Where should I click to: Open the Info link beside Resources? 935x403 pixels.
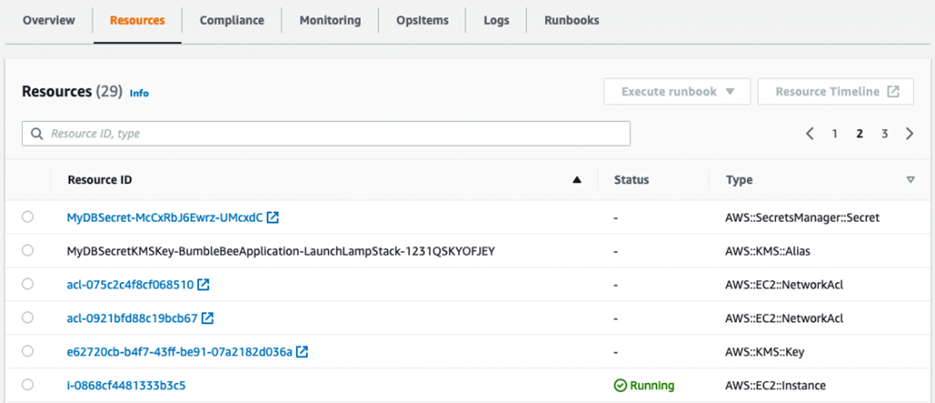tap(139, 93)
